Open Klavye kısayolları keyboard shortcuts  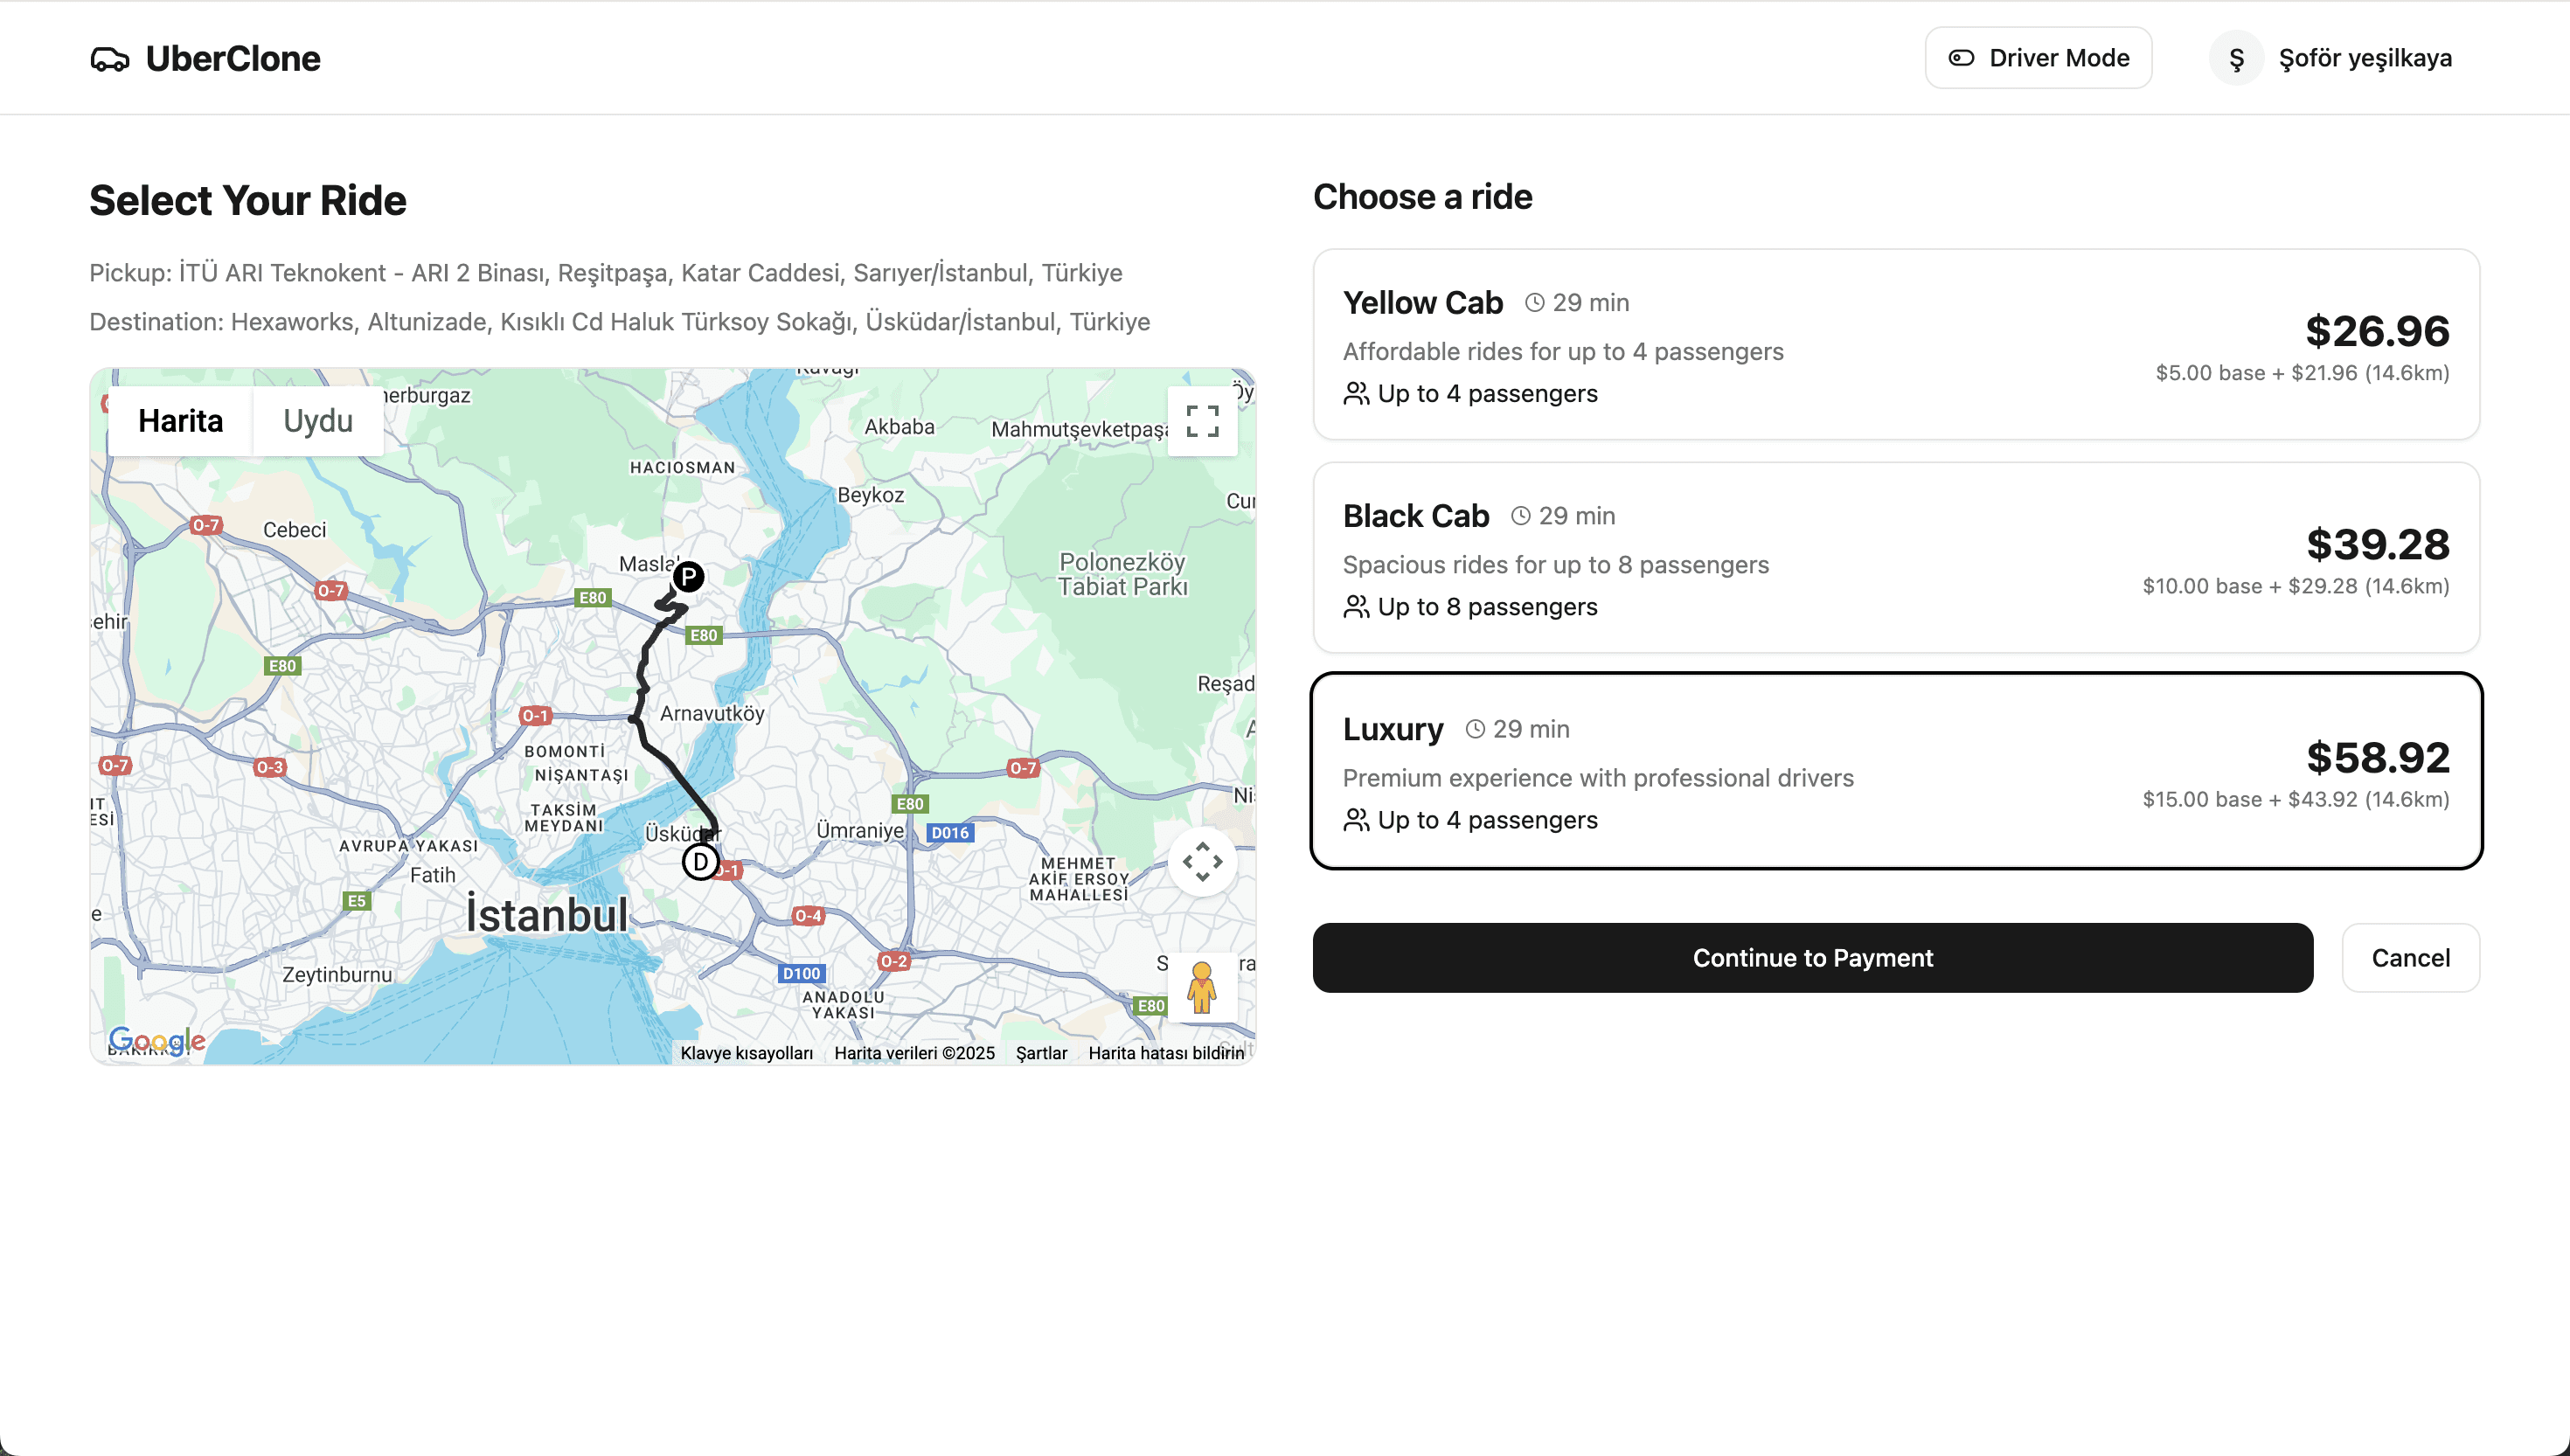click(x=746, y=1053)
